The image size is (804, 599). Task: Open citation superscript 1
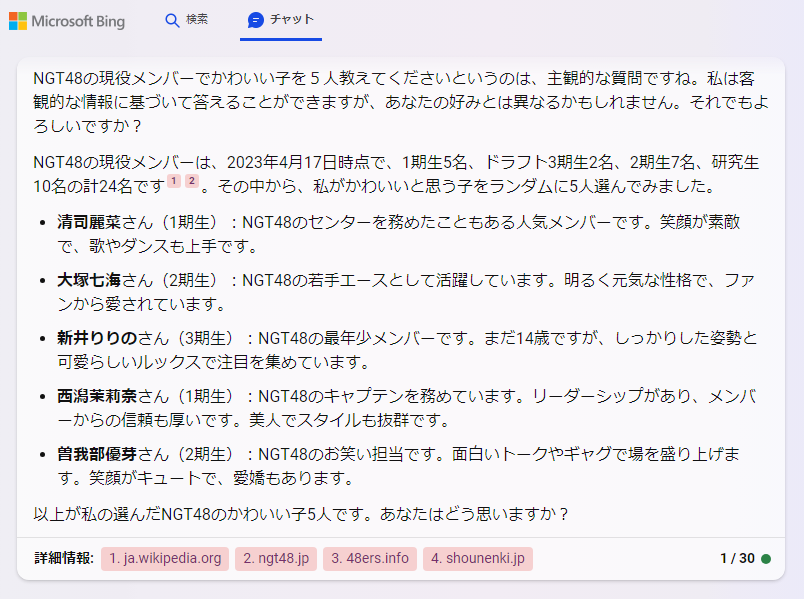[x=174, y=181]
